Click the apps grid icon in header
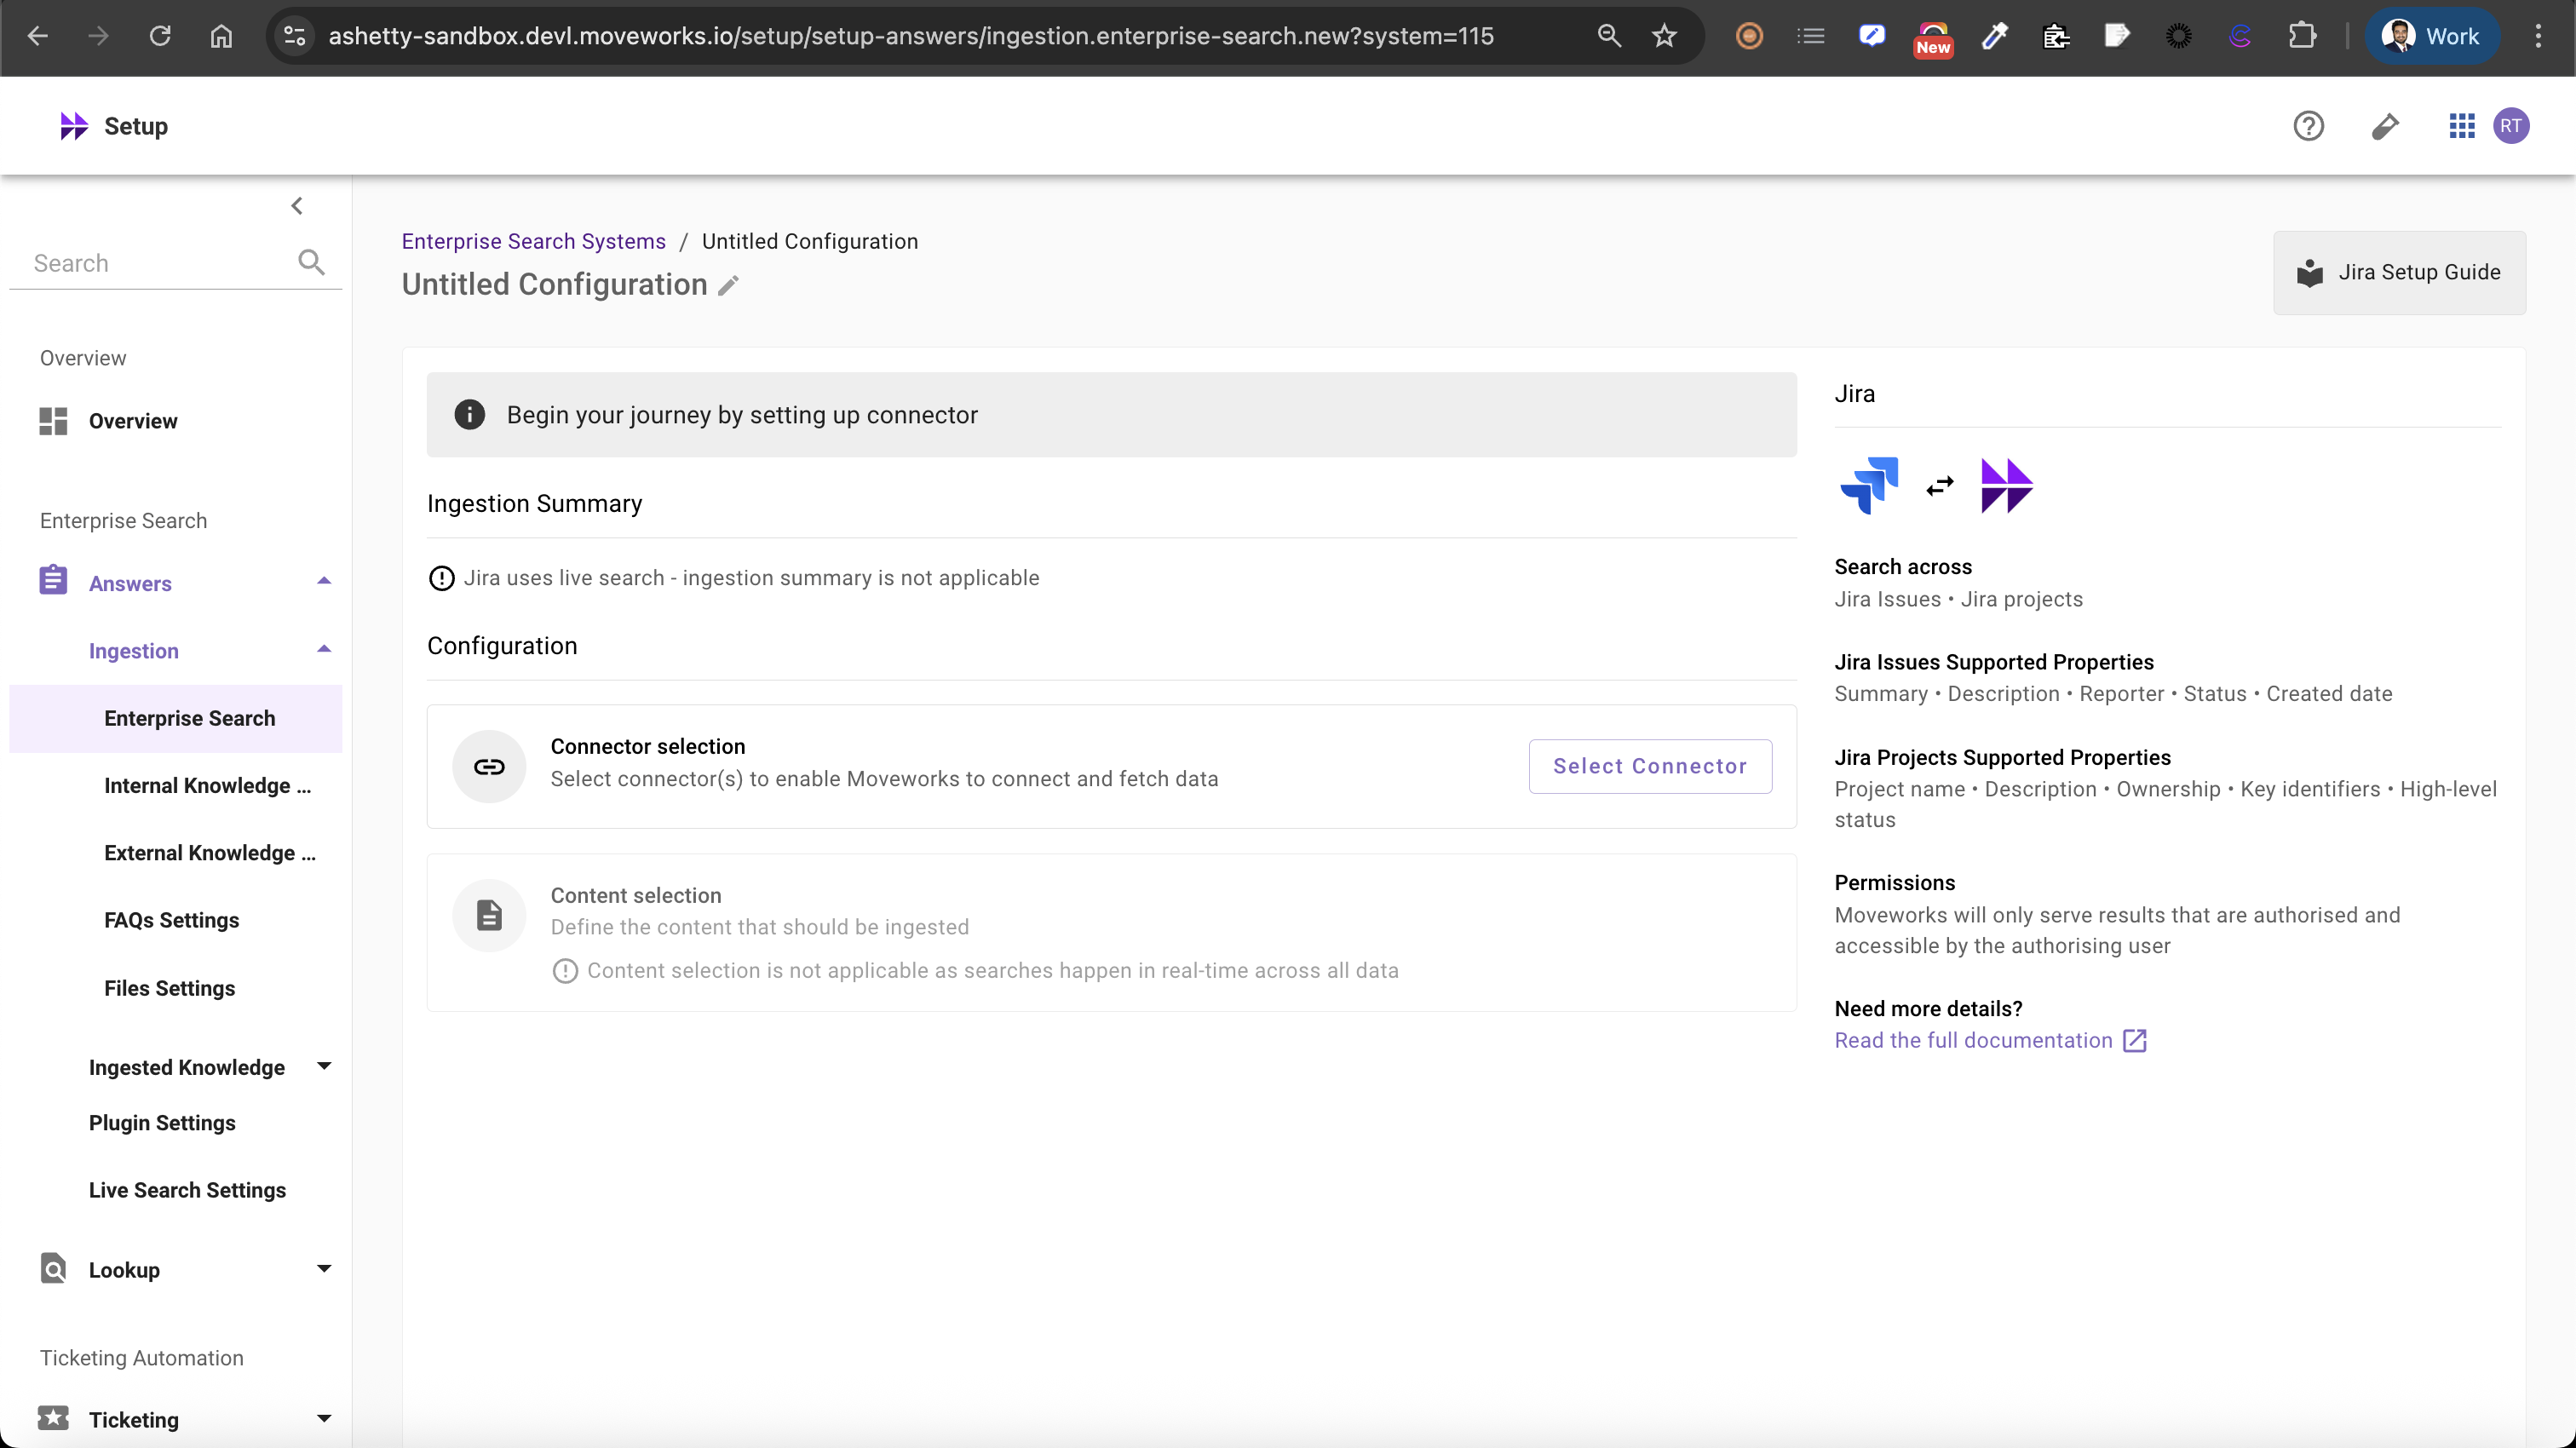 (x=2461, y=126)
